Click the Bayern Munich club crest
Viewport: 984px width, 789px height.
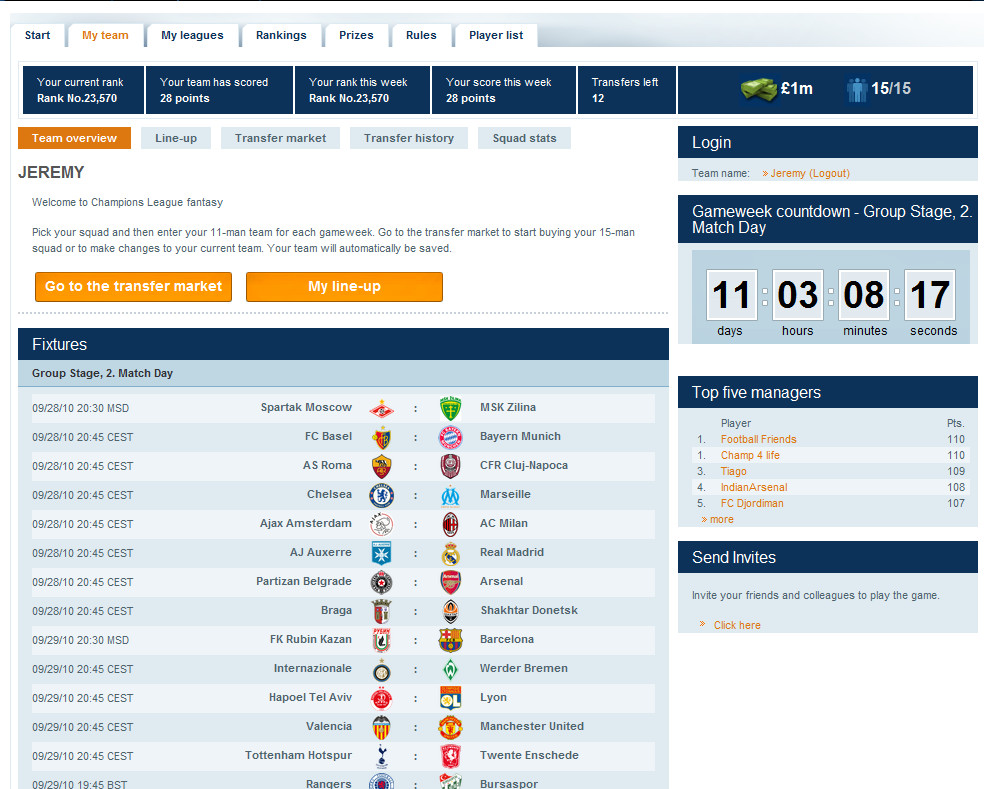[451, 437]
